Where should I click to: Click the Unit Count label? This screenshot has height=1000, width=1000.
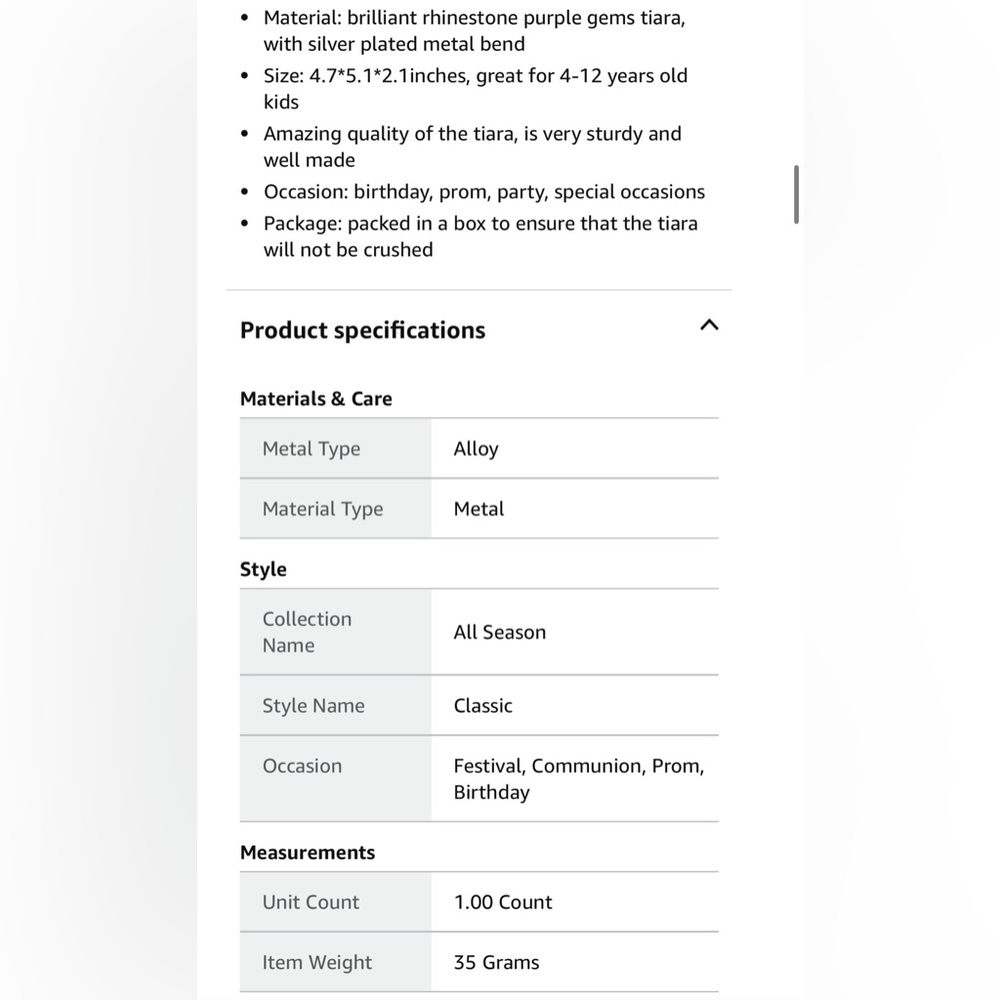coord(311,902)
